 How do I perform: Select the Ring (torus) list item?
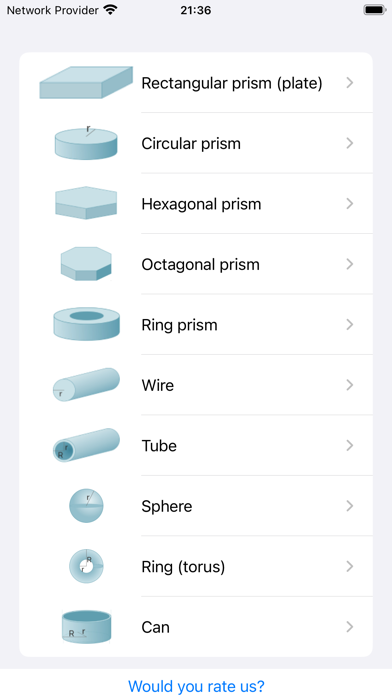[x=196, y=566]
